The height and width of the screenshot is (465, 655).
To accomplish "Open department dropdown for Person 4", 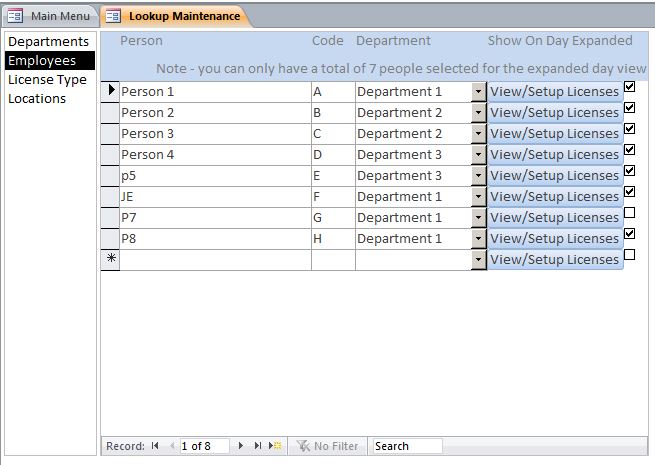I will (x=478, y=155).
